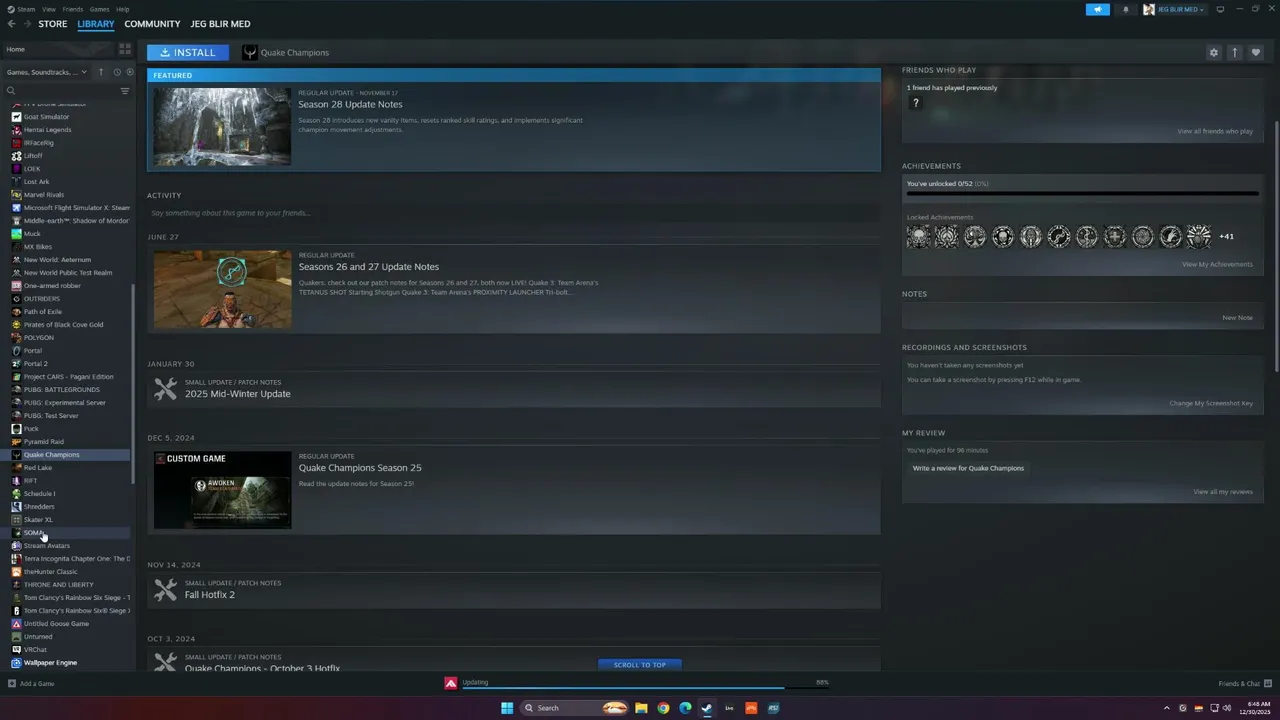The width and height of the screenshot is (1280, 720).
Task: Open Quake Champions Season 25 thumbnail
Action: coord(222,490)
